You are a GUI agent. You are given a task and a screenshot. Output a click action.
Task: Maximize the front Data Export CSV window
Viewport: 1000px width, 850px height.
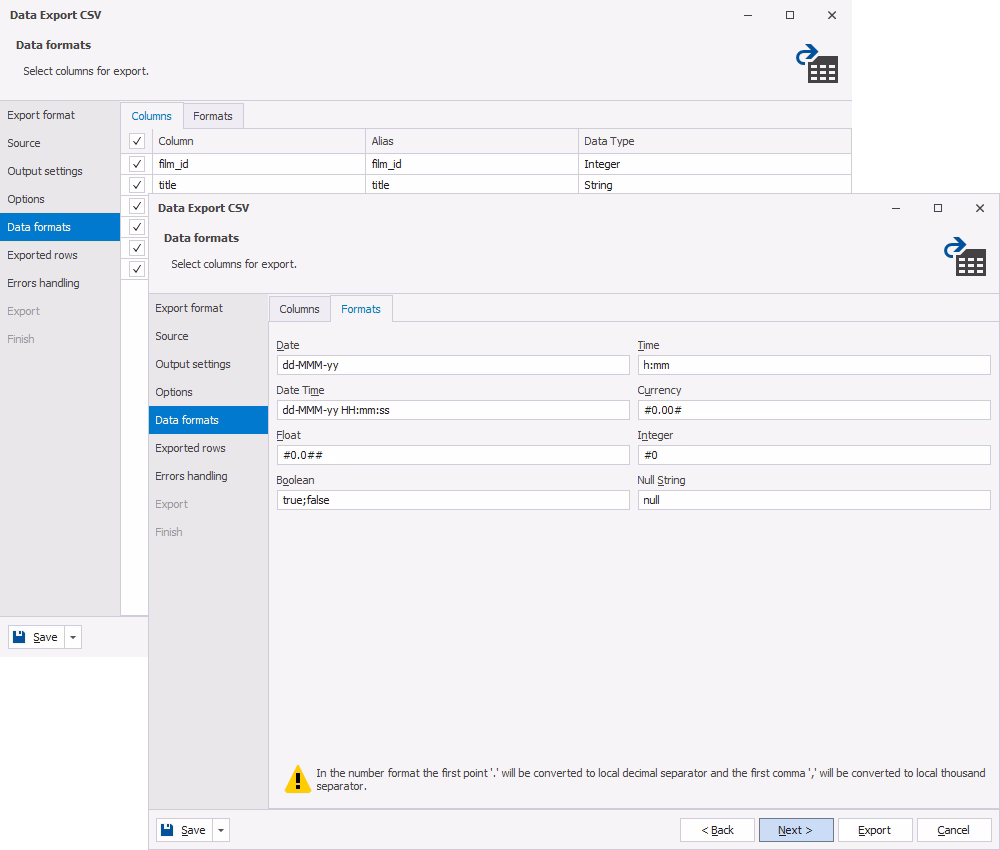coord(938,208)
